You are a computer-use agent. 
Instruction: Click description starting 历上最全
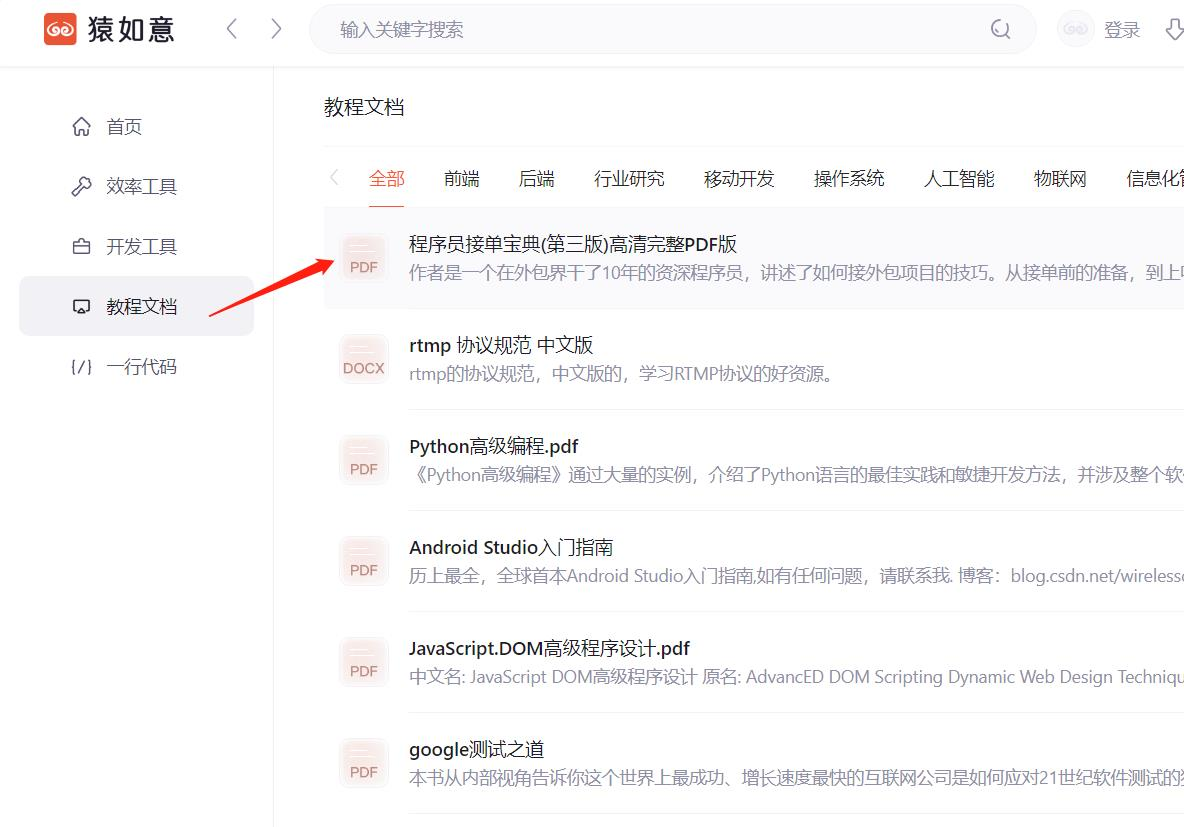pos(796,576)
